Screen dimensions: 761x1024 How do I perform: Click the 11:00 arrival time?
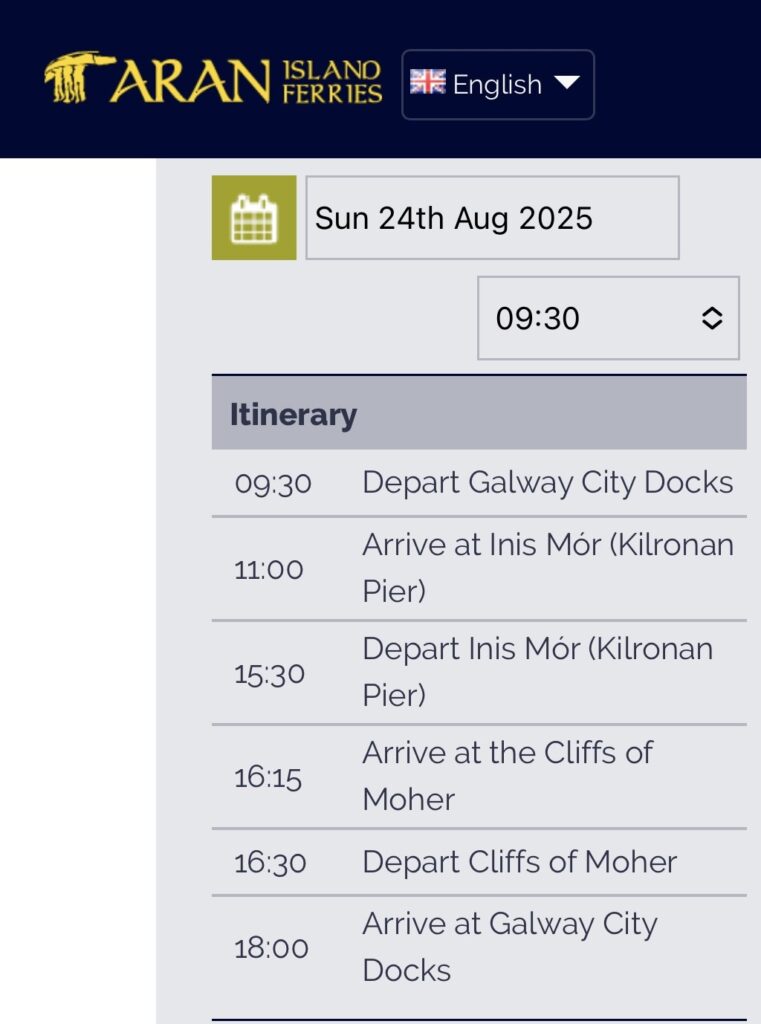(269, 570)
